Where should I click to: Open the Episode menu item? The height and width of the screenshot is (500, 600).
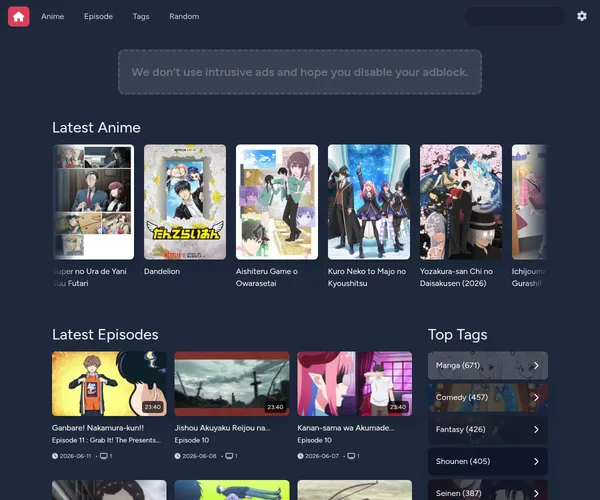98,16
